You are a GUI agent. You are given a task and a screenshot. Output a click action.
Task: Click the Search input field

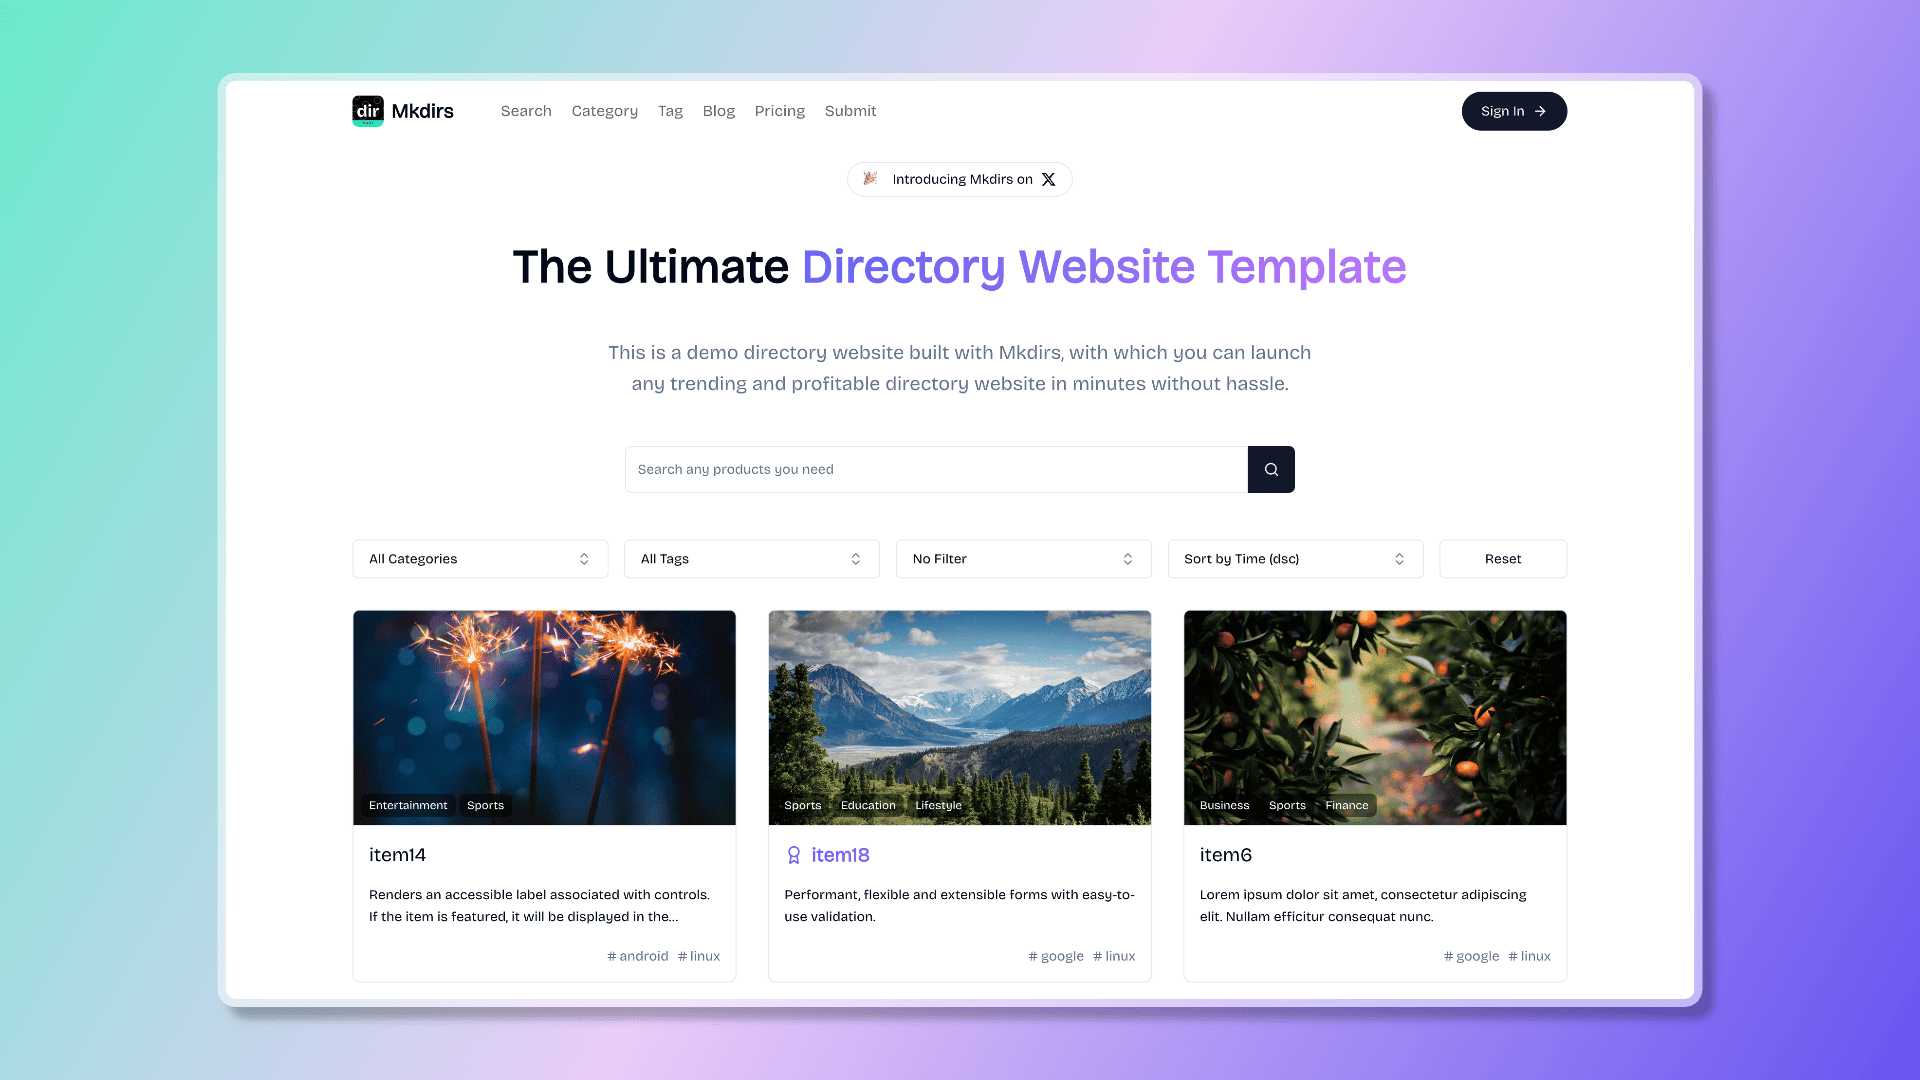tap(935, 468)
